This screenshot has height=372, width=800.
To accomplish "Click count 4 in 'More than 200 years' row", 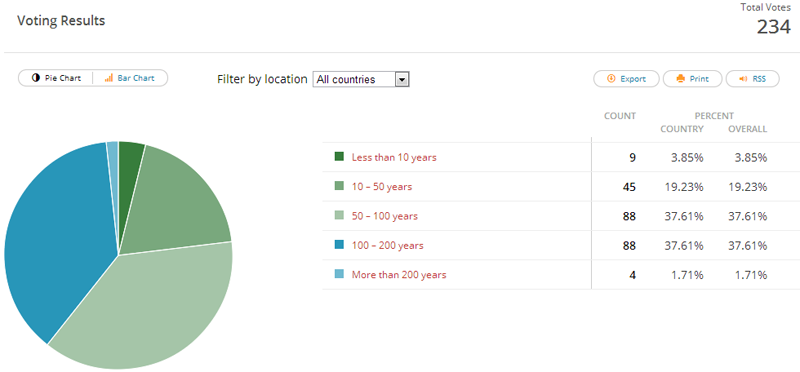I will (x=633, y=275).
